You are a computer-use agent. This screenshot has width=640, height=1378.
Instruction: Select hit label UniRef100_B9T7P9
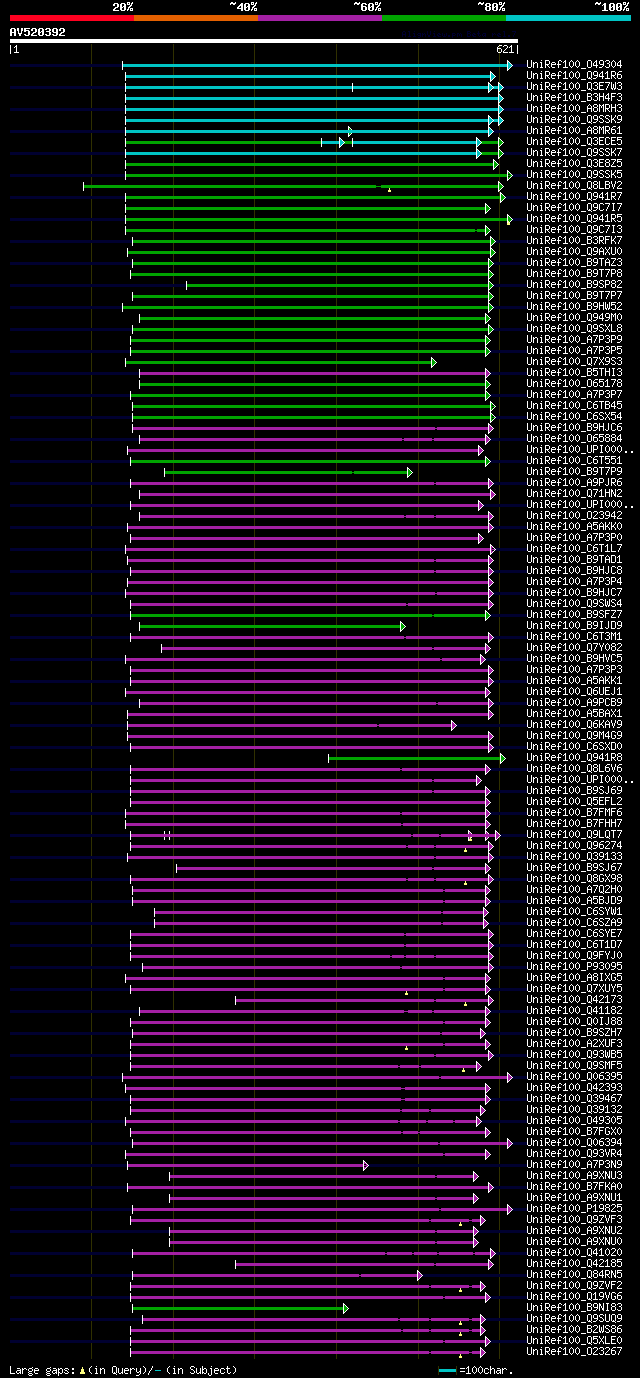pyautogui.click(x=574, y=472)
